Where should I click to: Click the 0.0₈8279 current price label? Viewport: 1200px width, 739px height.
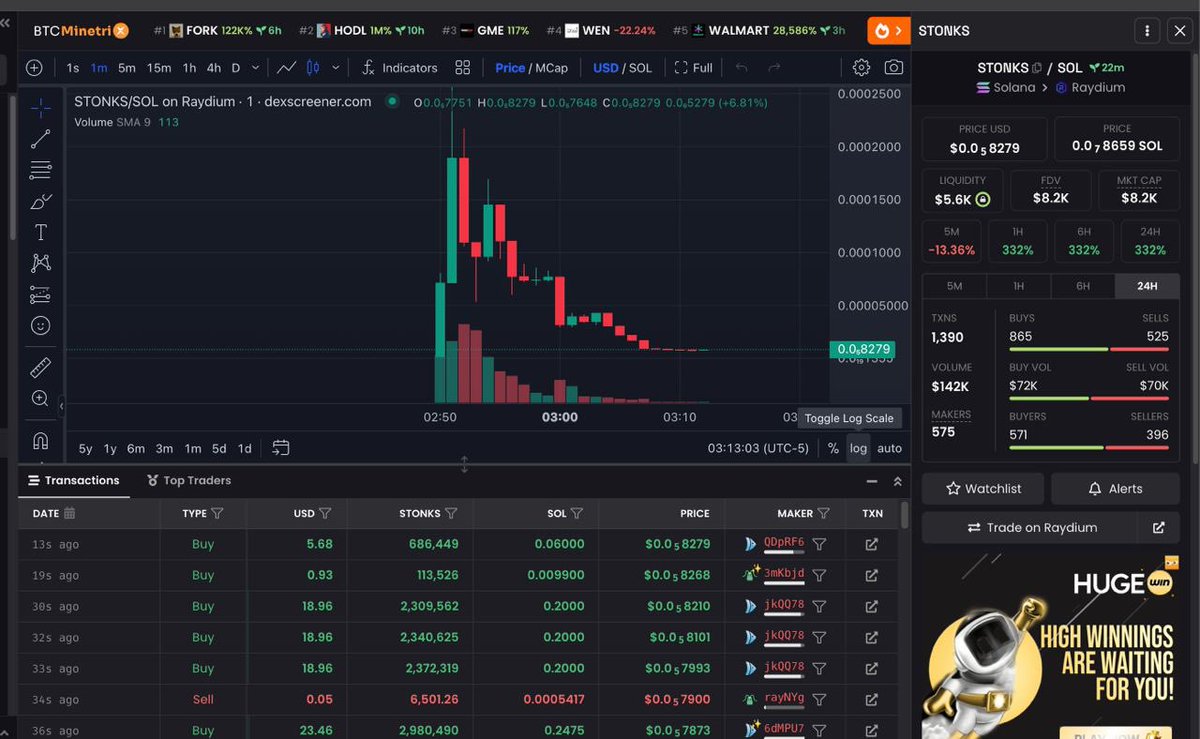[862, 349]
